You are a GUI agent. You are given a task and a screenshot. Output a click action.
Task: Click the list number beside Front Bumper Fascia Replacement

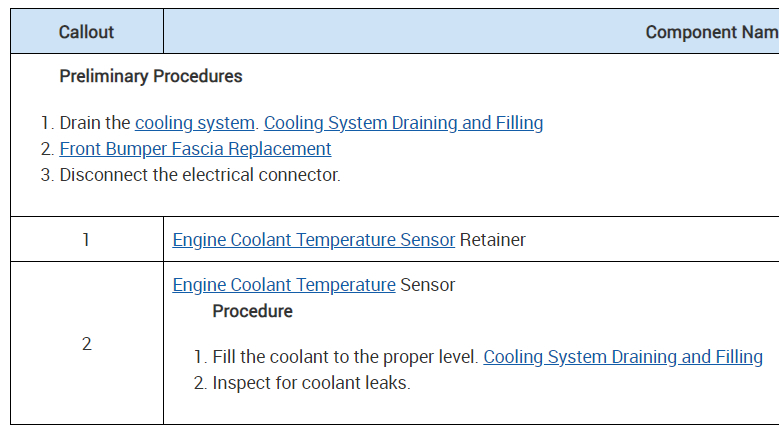[x=46, y=149]
